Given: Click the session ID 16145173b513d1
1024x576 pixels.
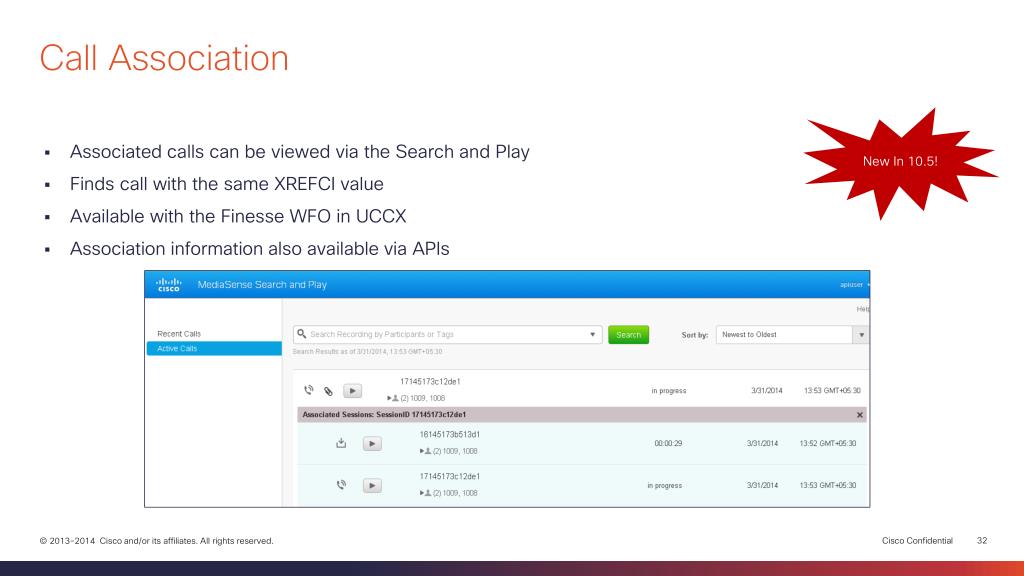Looking at the screenshot, I should click(449, 434).
